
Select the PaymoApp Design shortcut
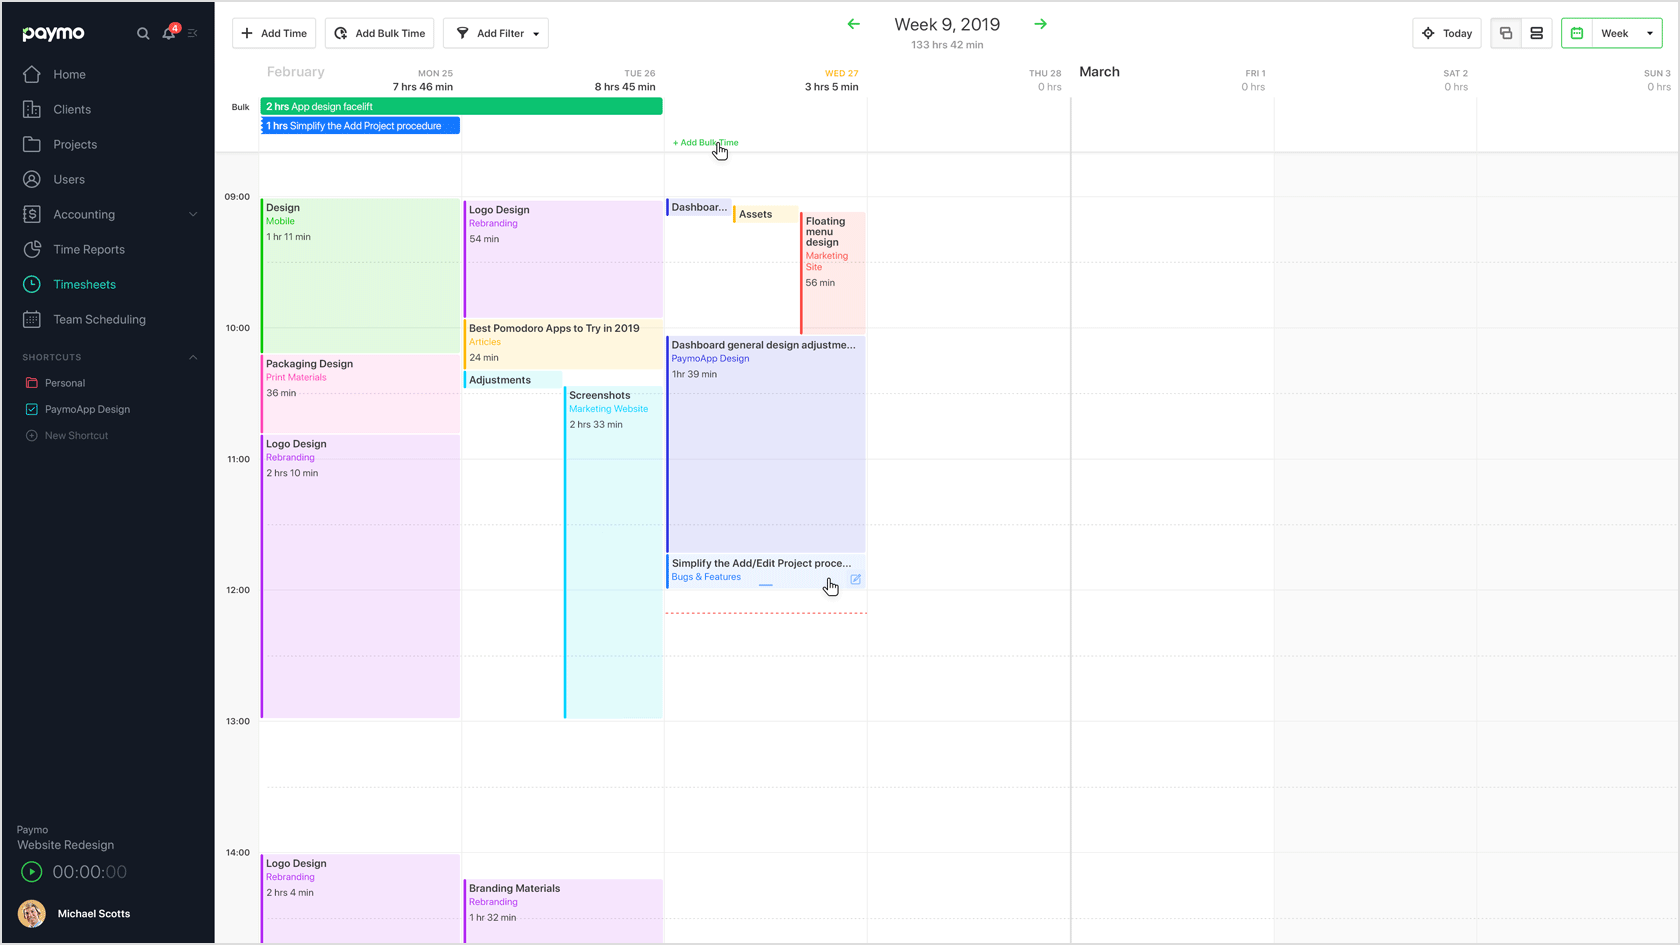[x=87, y=409]
